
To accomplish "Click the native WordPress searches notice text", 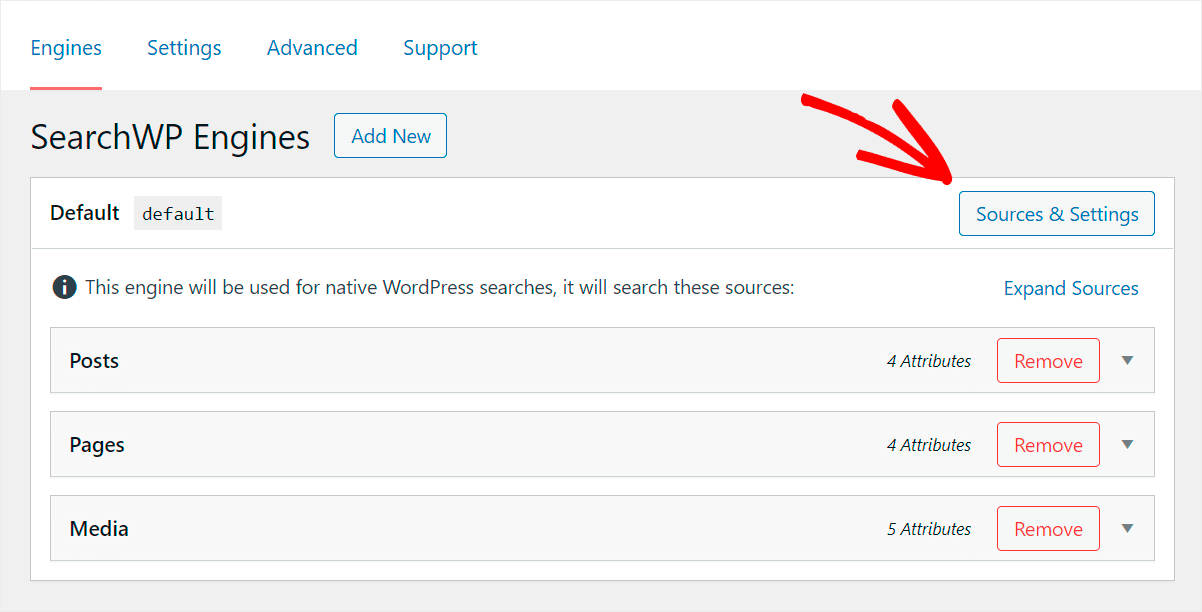I will [x=440, y=288].
